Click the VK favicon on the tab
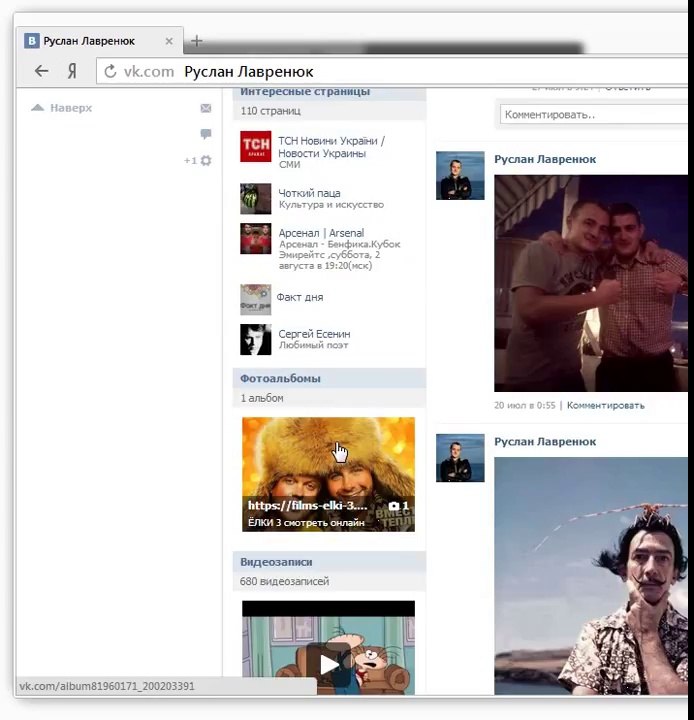The height and width of the screenshot is (720, 694). pos(31,41)
